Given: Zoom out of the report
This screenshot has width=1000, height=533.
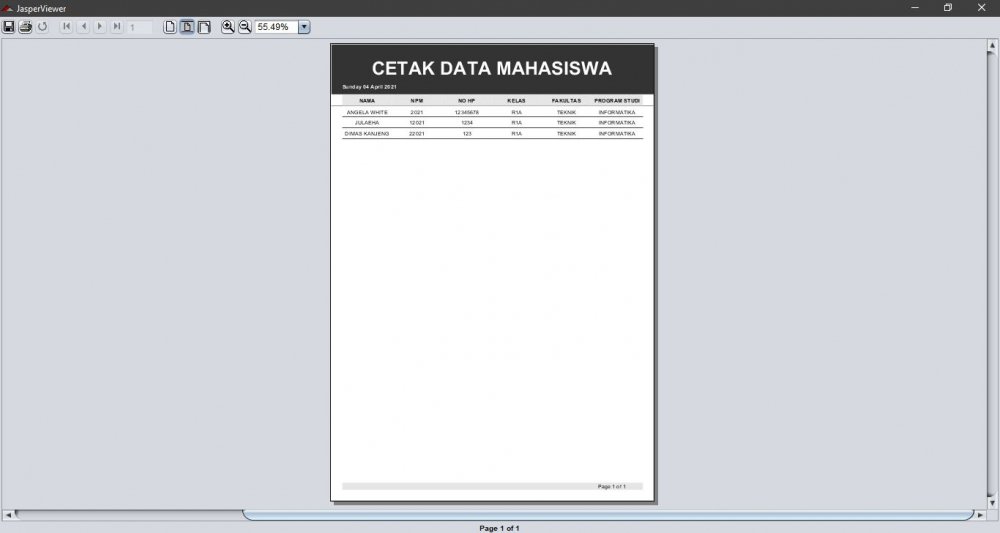Looking at the screenshot, I should [x=245, y=27].
